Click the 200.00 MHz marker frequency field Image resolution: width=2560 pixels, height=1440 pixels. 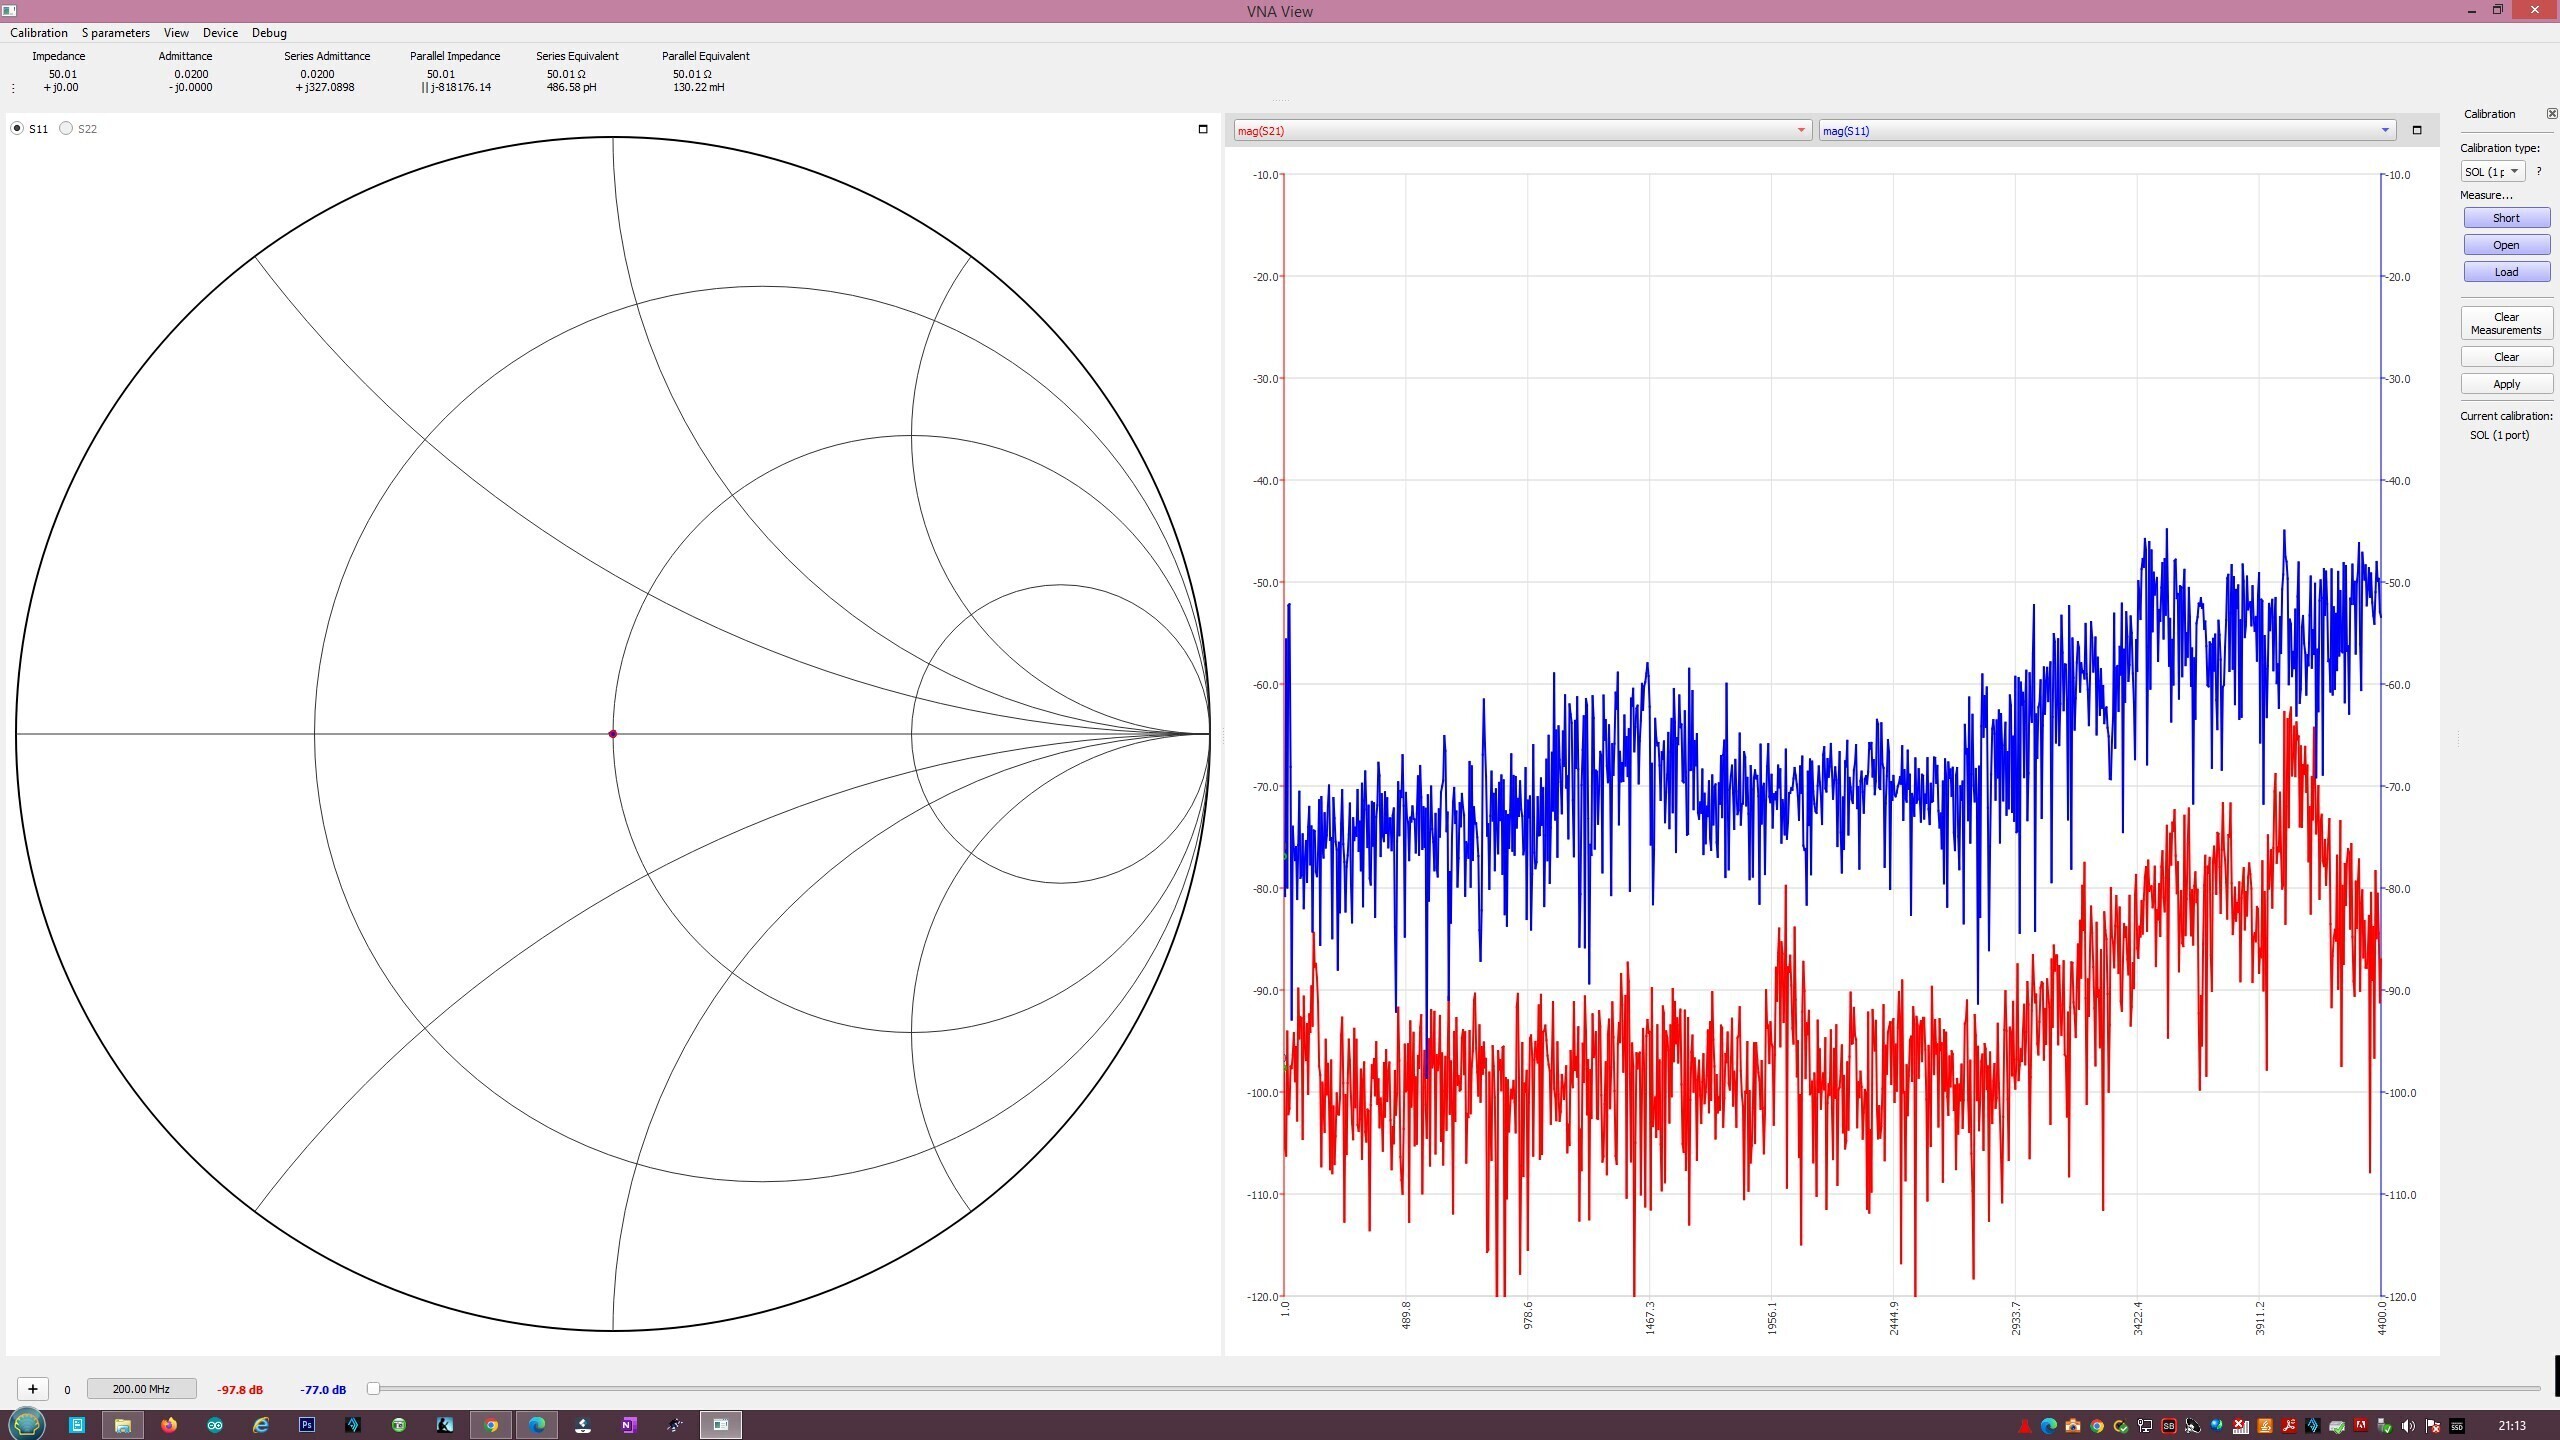pyautogui.click(x=141, y=1389)
